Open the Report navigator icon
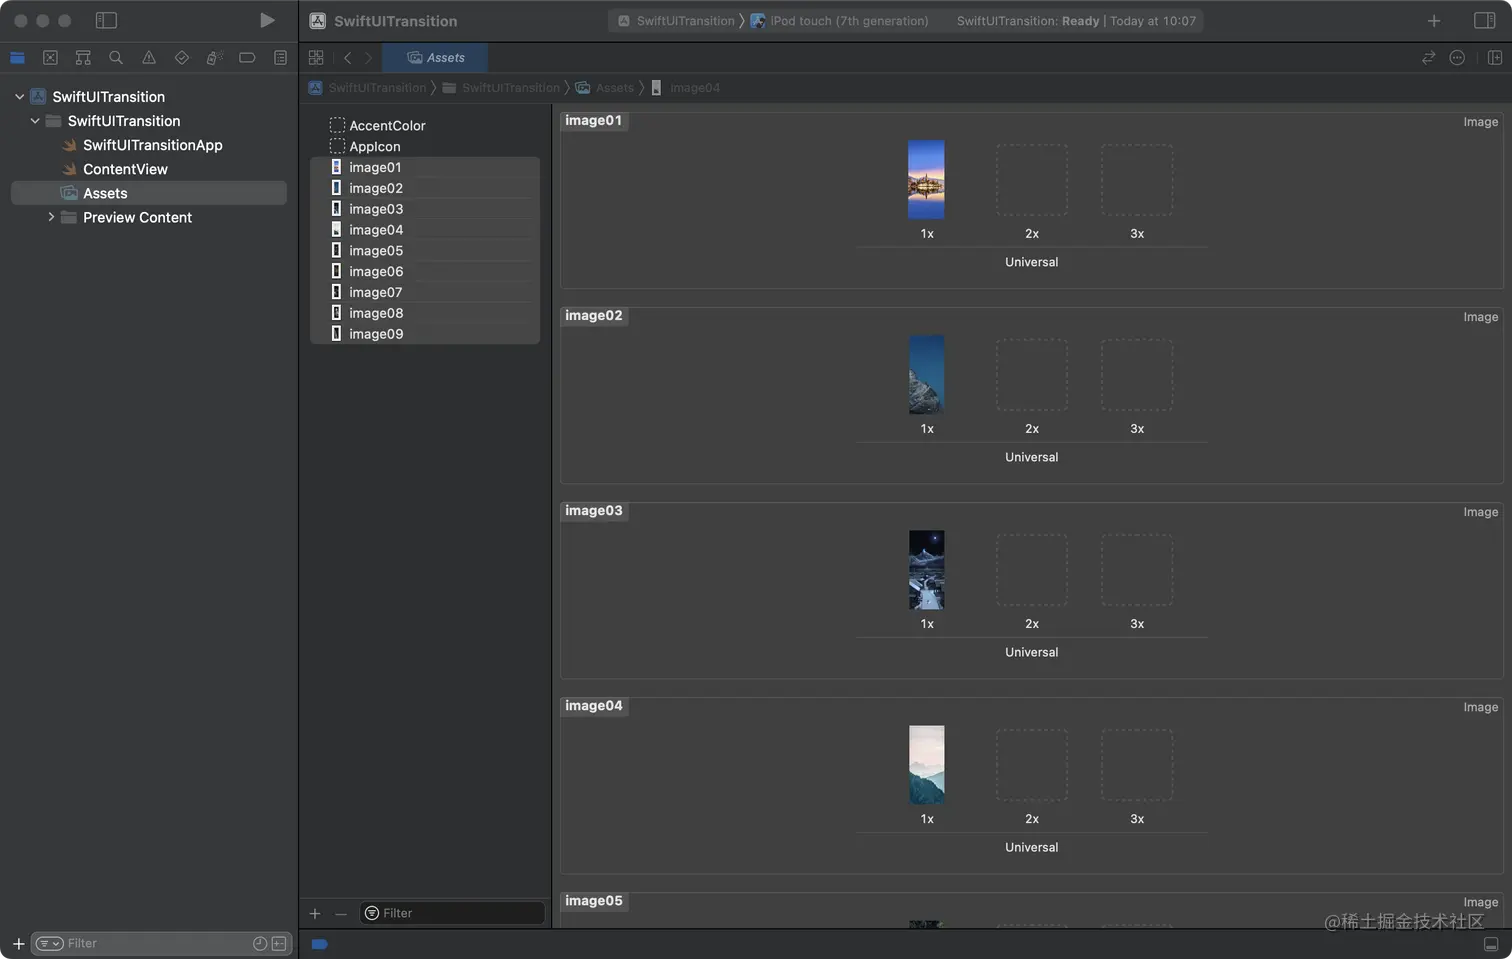Screen dimensions: 1512x959 pyautogui.click(x=280, y=58)
